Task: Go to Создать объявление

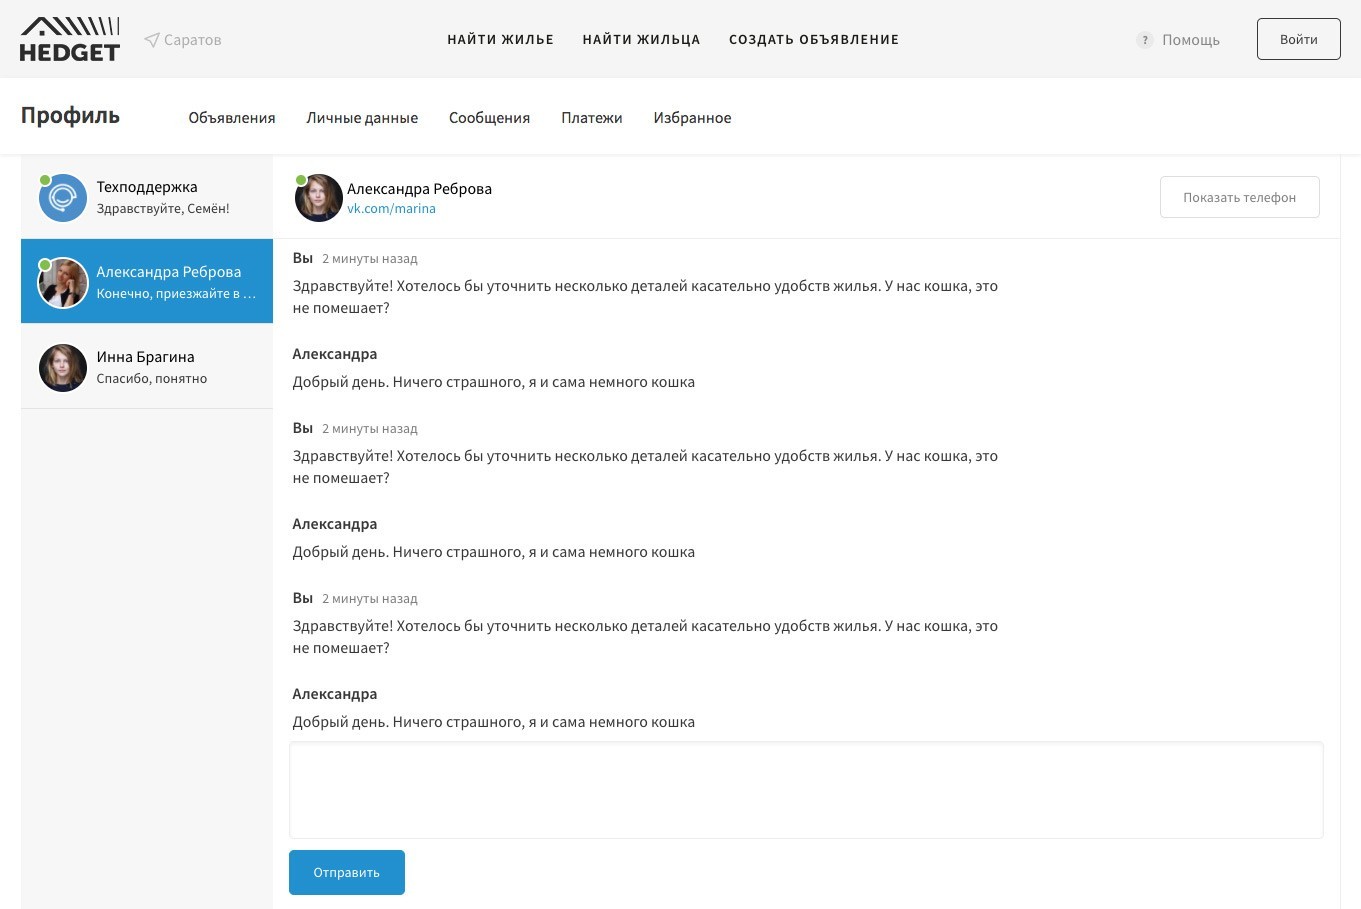Action: click(x=813, y=40)
